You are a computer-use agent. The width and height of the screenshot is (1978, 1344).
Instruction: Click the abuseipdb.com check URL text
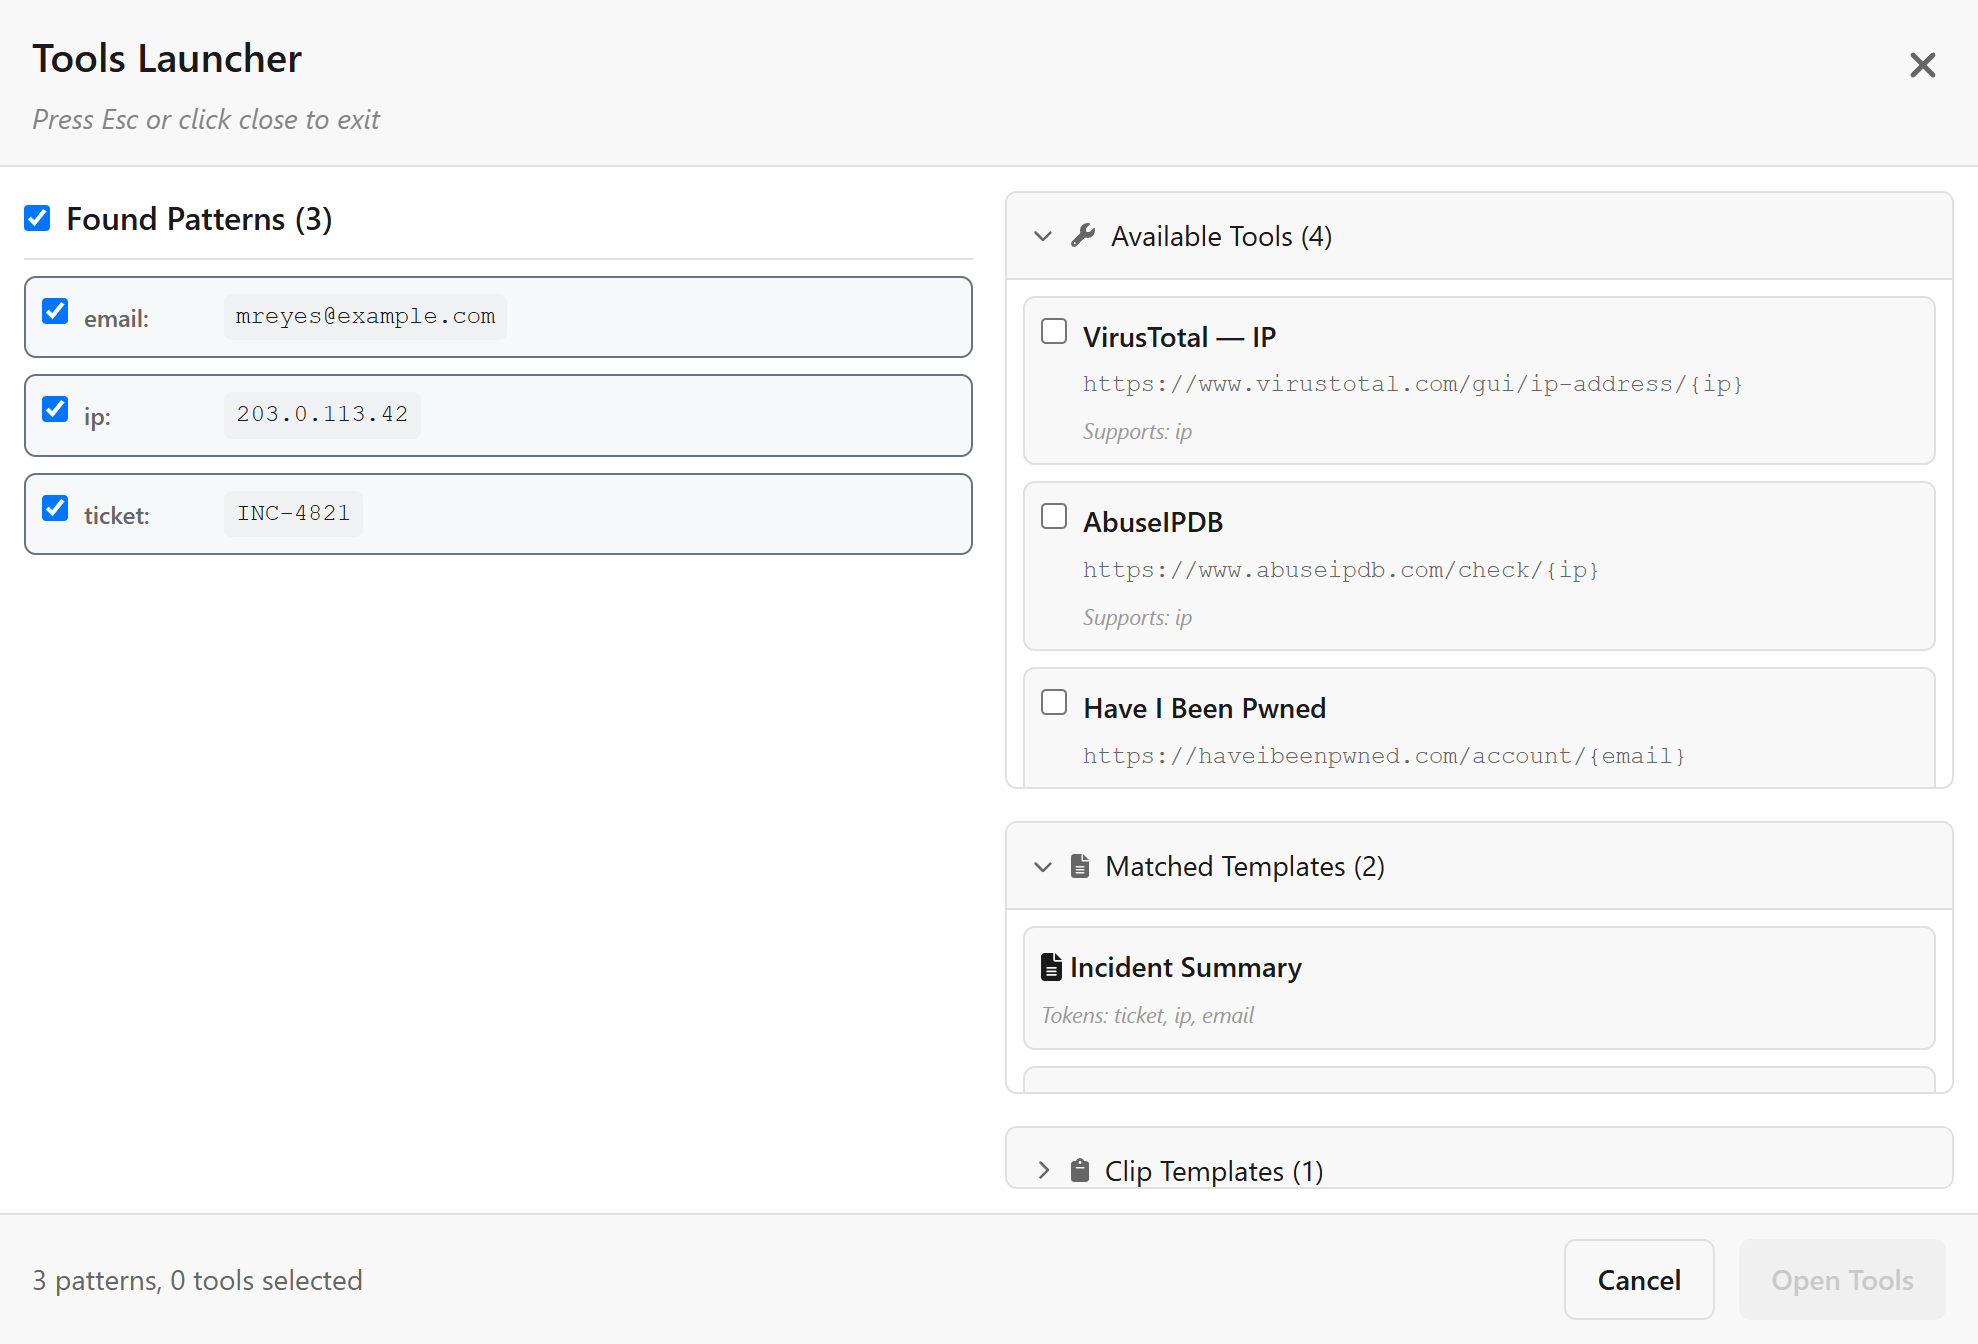(1341, 570)
